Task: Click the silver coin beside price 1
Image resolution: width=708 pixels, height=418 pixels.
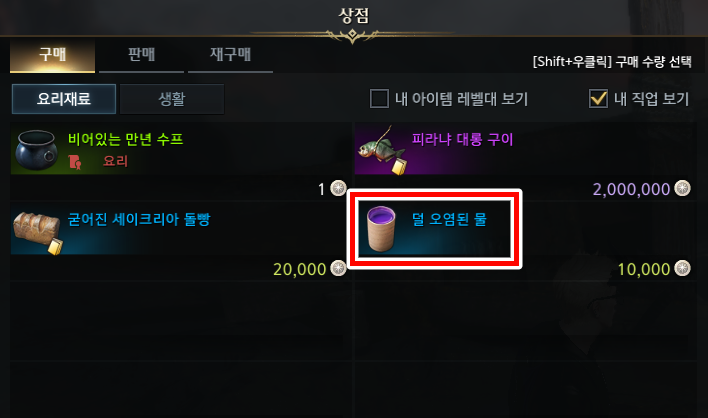Action: 338,188
